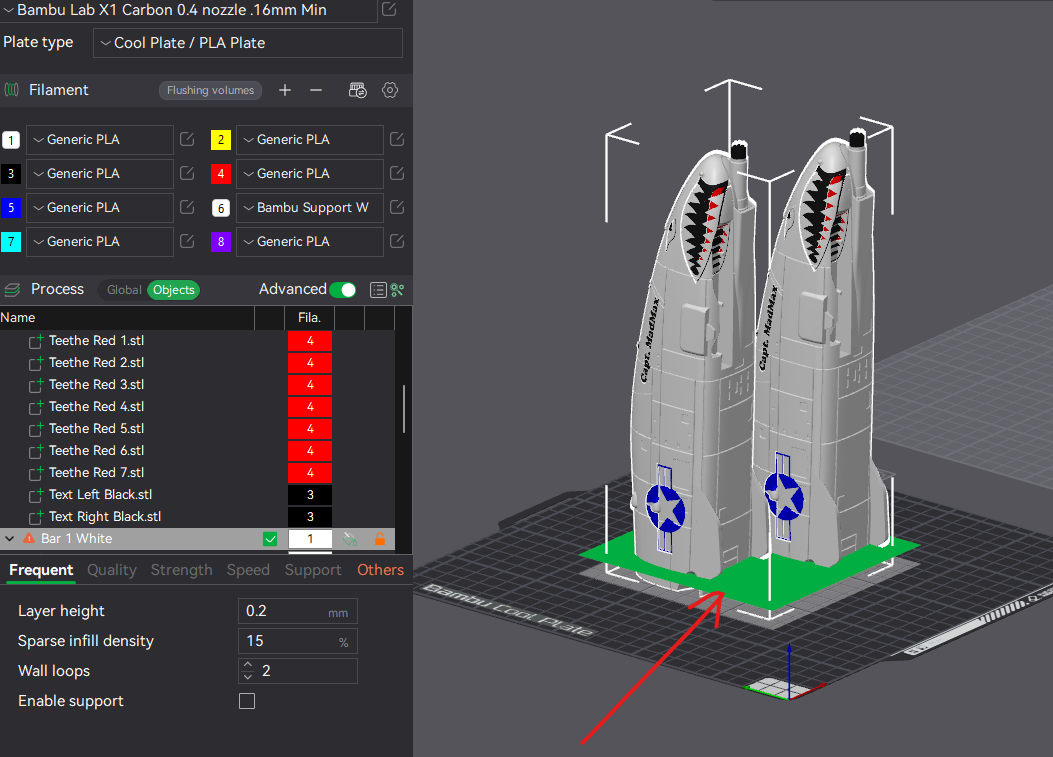Enable the support option checkbox
The width and height of the screenshot is (1053, 757).
tap(246, 701)
